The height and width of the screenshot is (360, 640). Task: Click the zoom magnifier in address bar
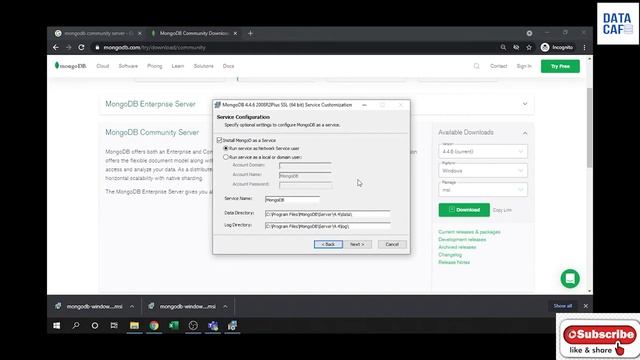click(x=503, y=47)
